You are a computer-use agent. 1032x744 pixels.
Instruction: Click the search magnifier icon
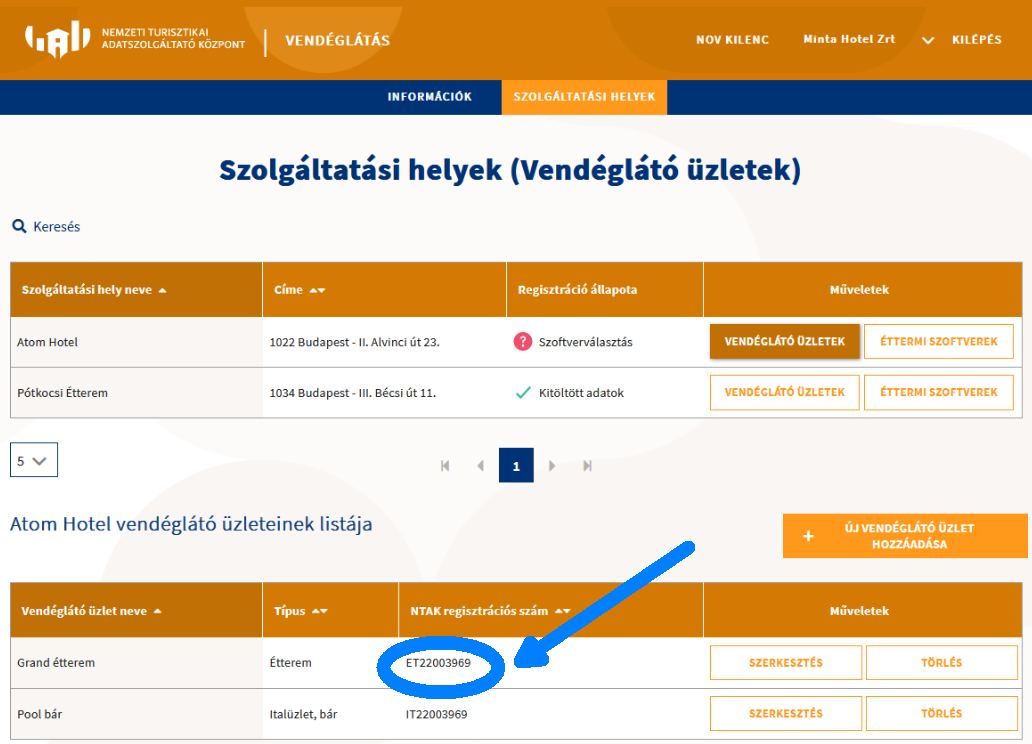[x=19, y=227]
